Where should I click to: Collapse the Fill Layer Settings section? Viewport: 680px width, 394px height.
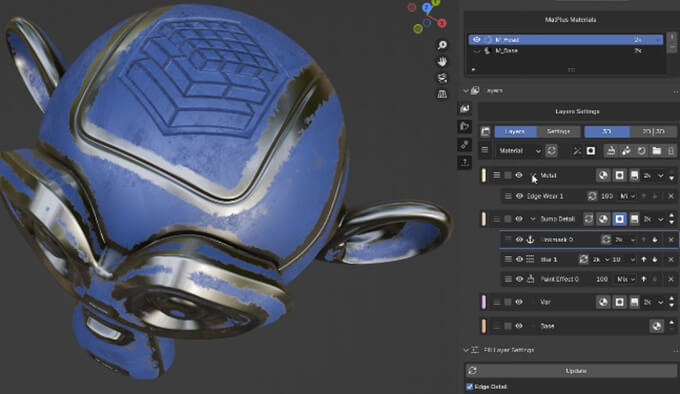click(x=466, y=350)
